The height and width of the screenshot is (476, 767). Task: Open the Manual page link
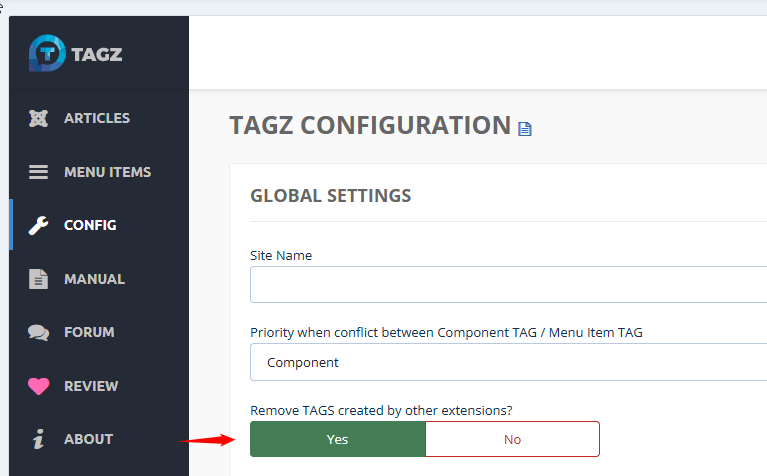(94, 279)
